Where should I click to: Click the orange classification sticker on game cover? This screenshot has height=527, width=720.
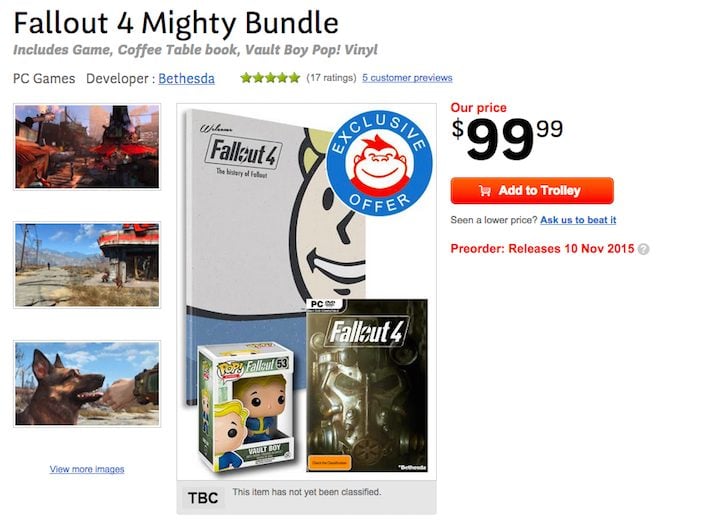(329, 462)
